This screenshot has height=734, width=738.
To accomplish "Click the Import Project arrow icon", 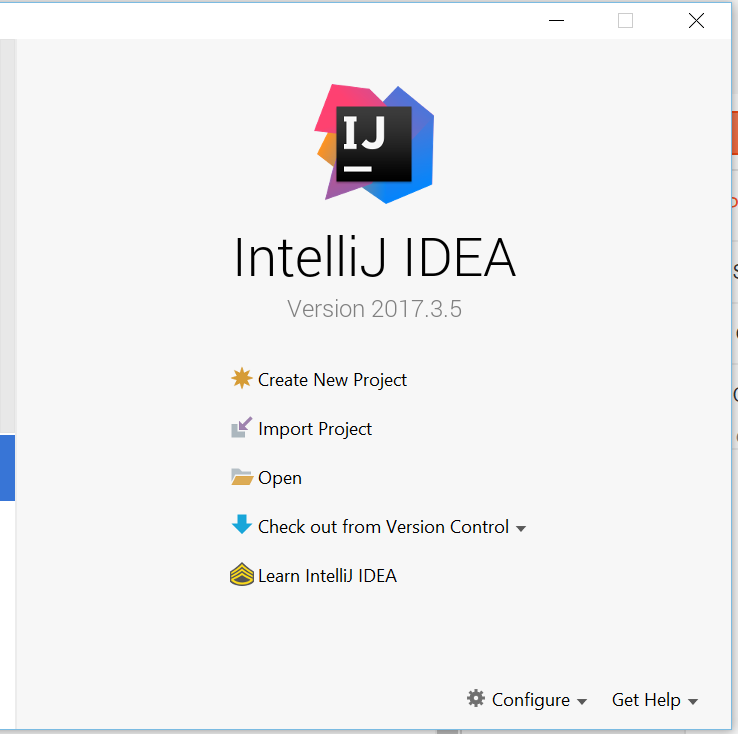I will (241, 427).
